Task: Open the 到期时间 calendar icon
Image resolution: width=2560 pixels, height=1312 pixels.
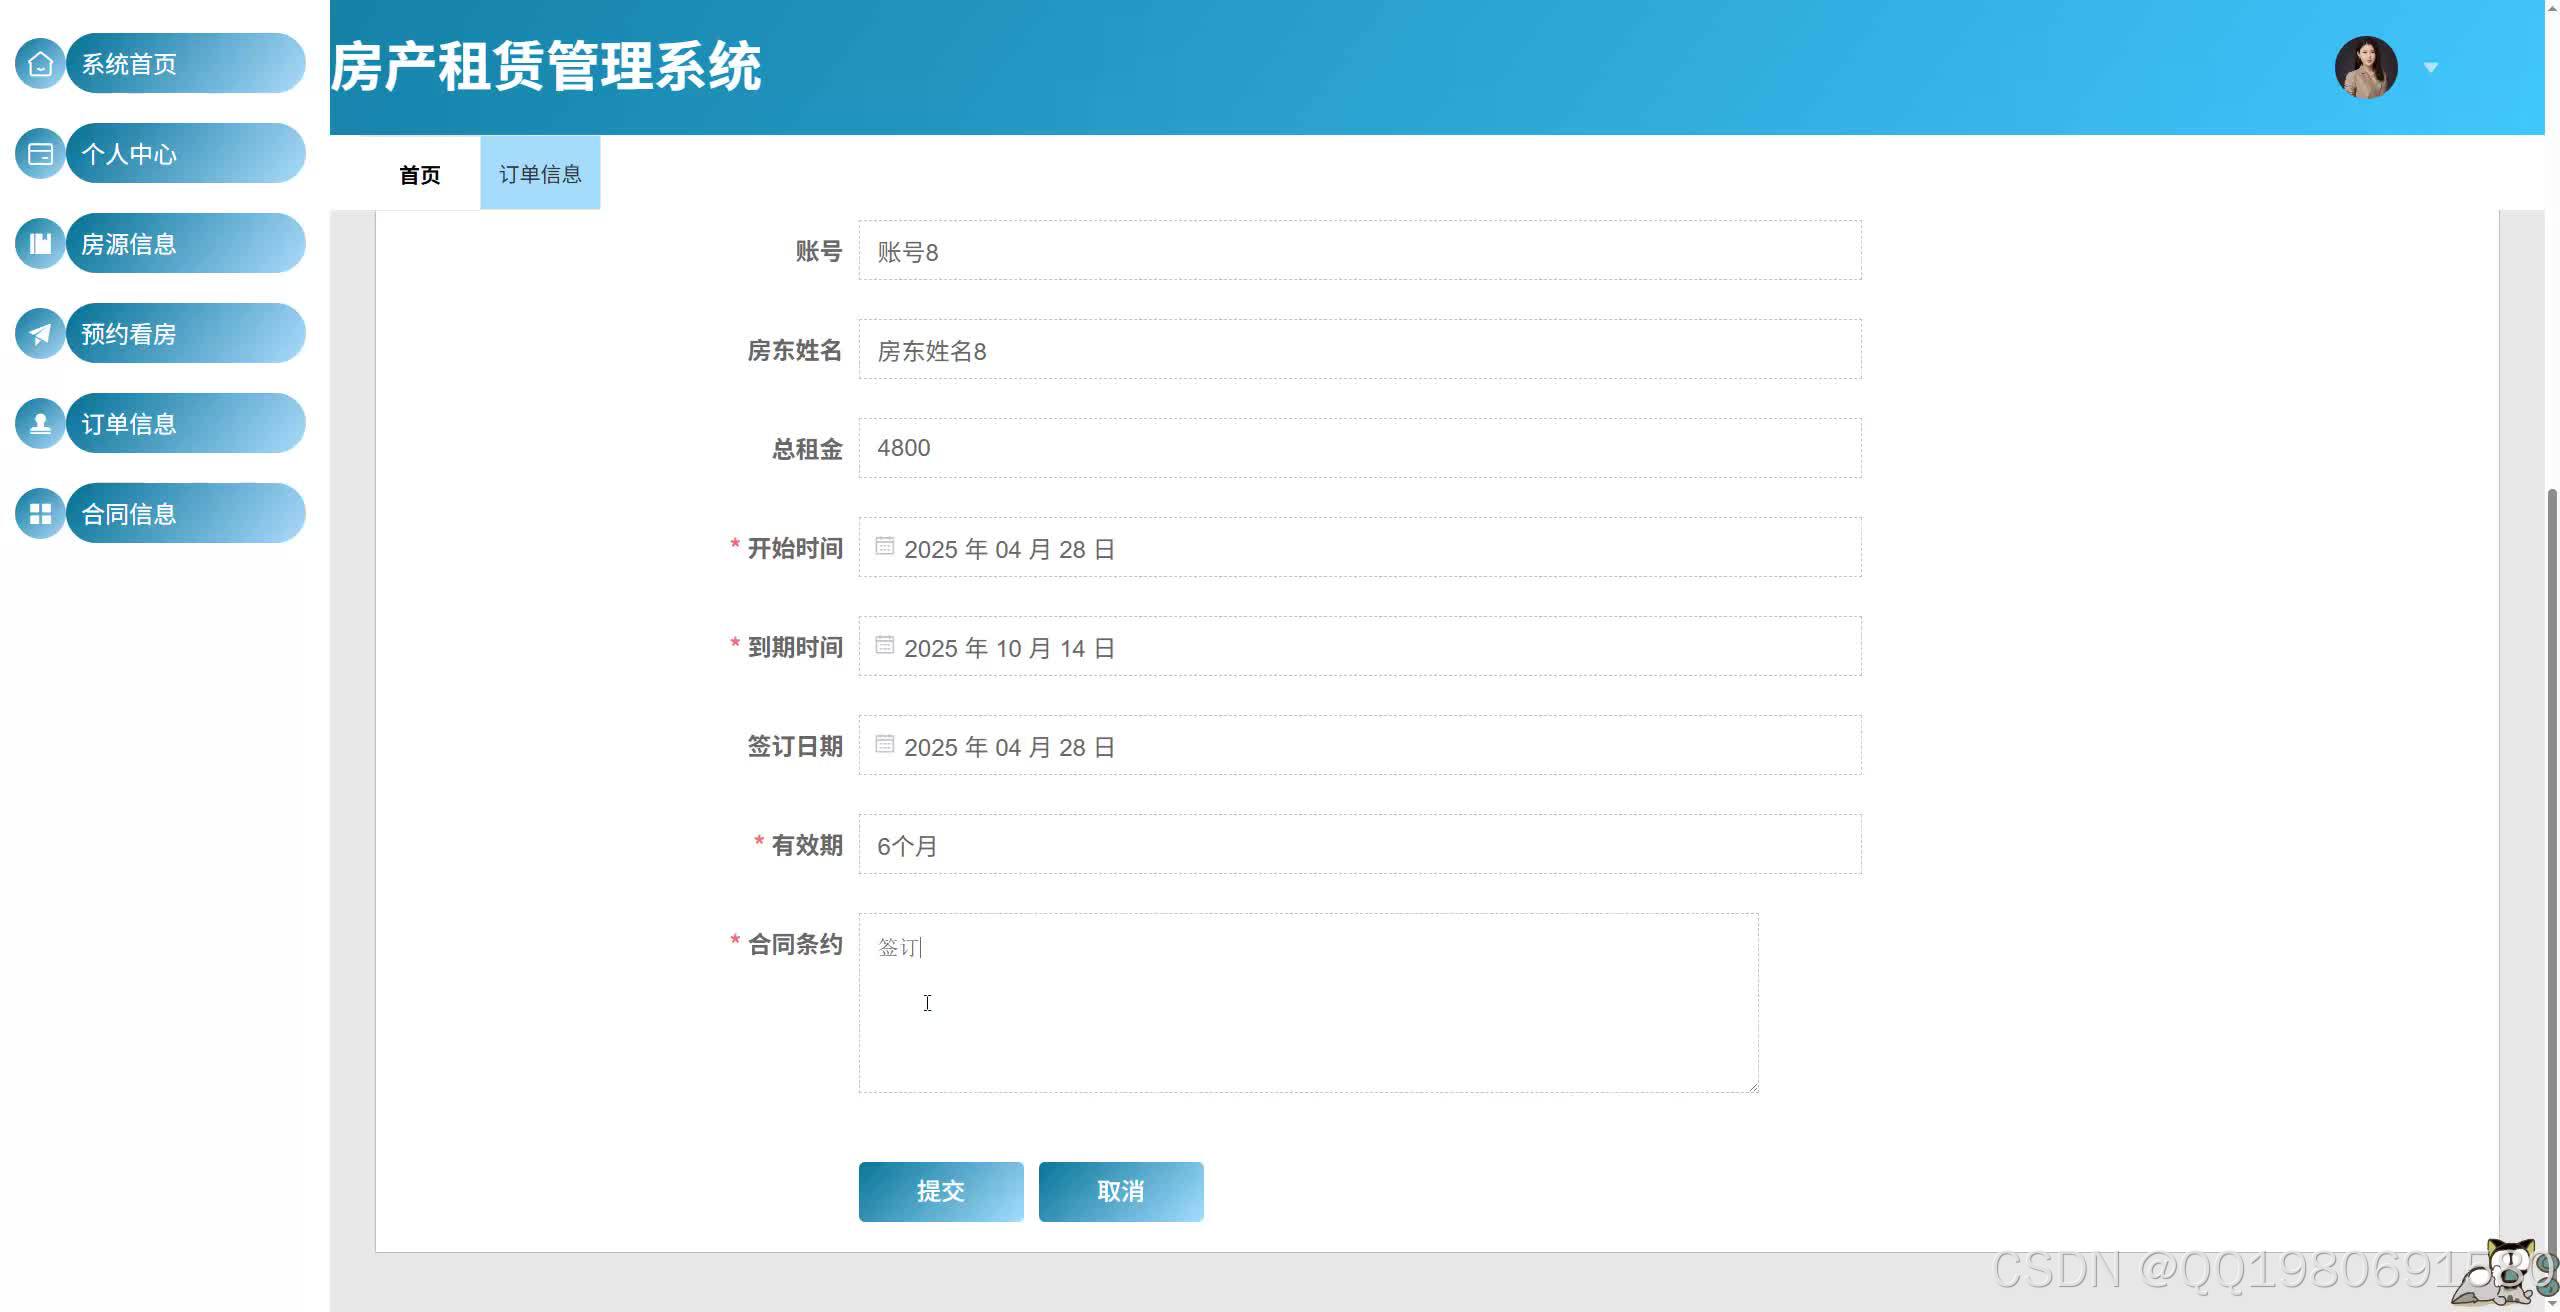Action: [884, 645]
